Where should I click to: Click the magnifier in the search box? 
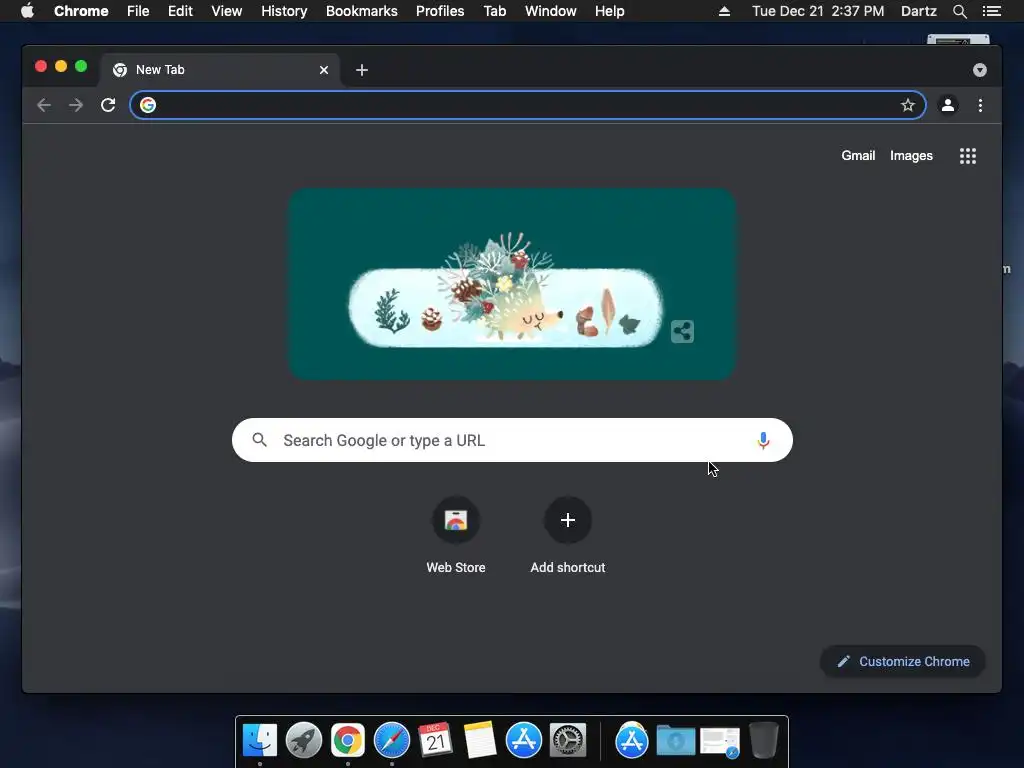point(259,440)
